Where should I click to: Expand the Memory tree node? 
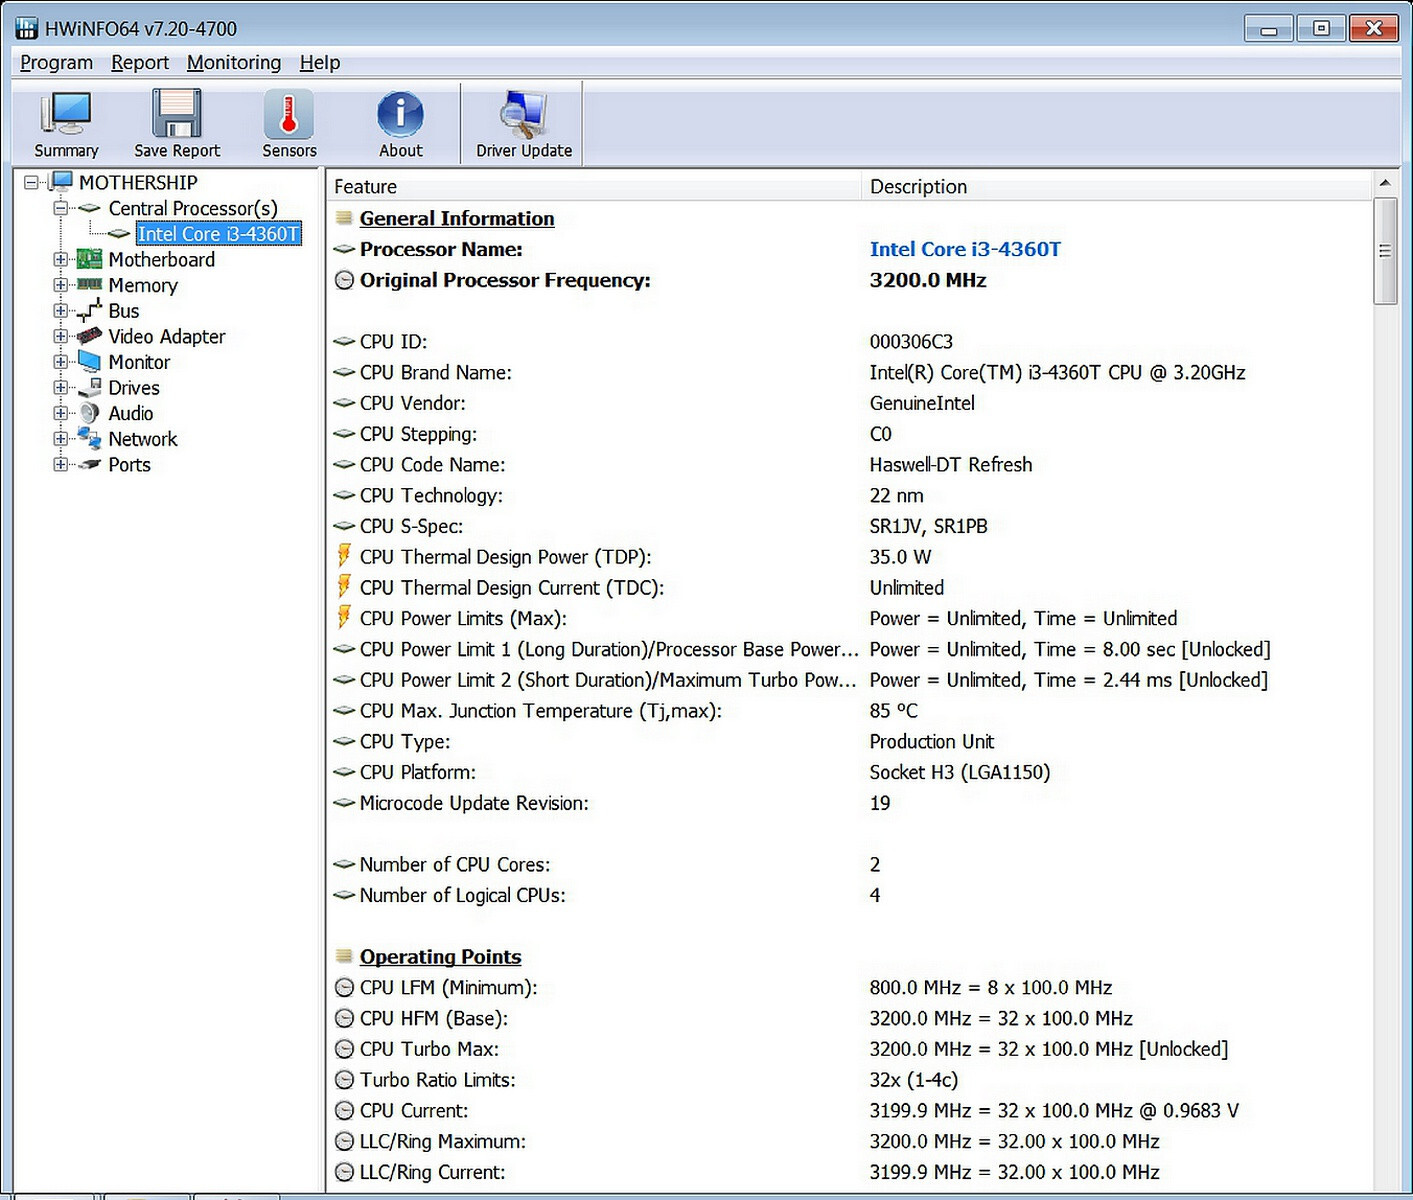[x=61, y=285]
